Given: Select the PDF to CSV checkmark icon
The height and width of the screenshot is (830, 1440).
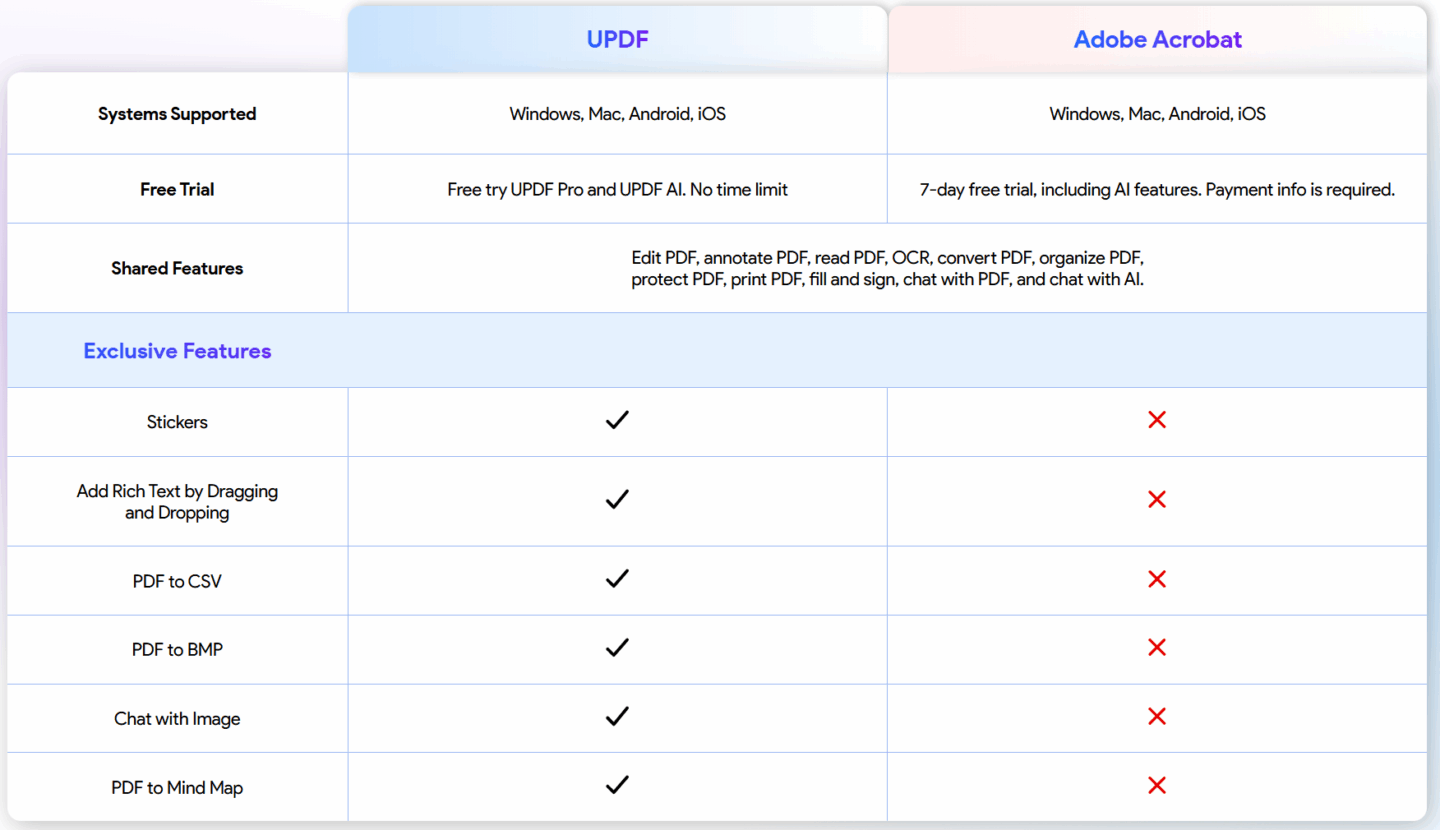Looking at the screenshot, I should [x=617, y=579].
